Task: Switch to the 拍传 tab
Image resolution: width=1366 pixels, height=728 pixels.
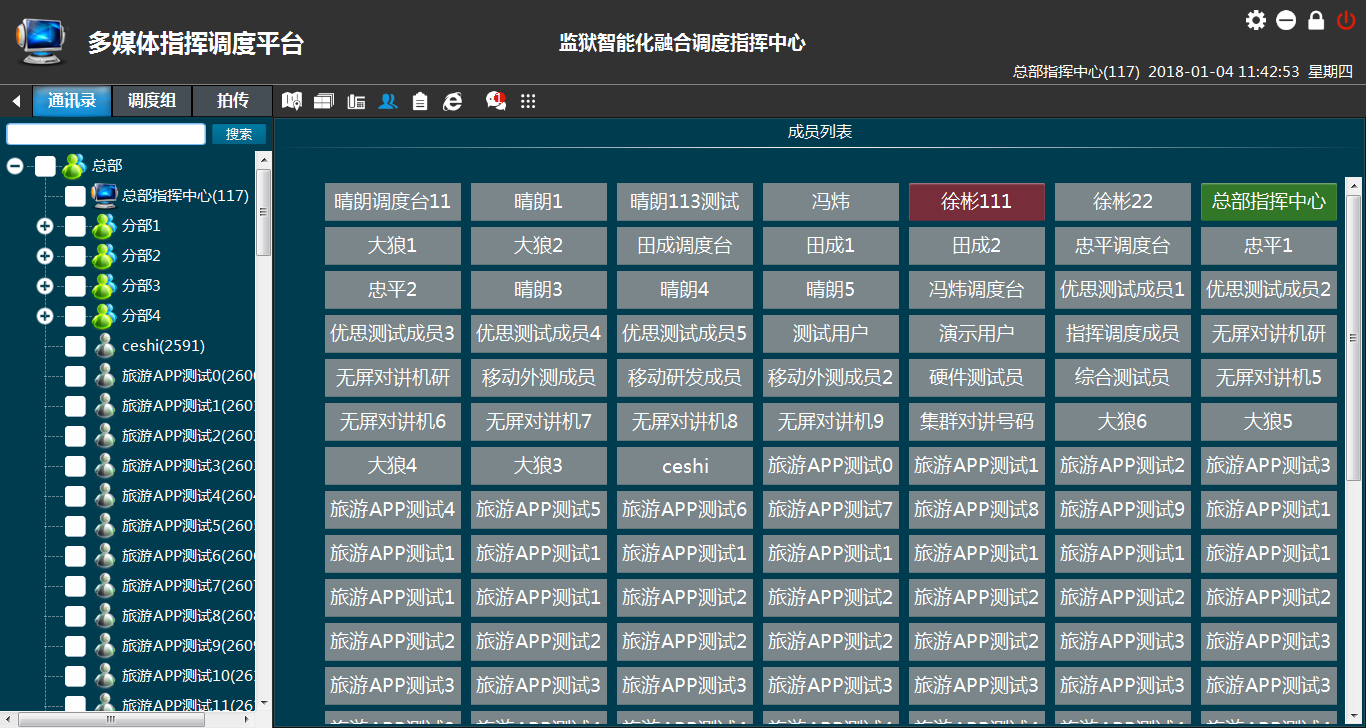Action: pyautogui.click(x=232, y=101)
